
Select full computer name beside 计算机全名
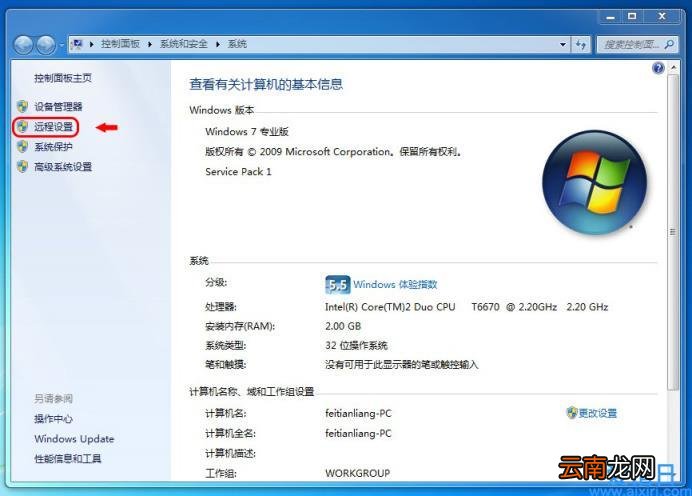(x=358, y=433)
